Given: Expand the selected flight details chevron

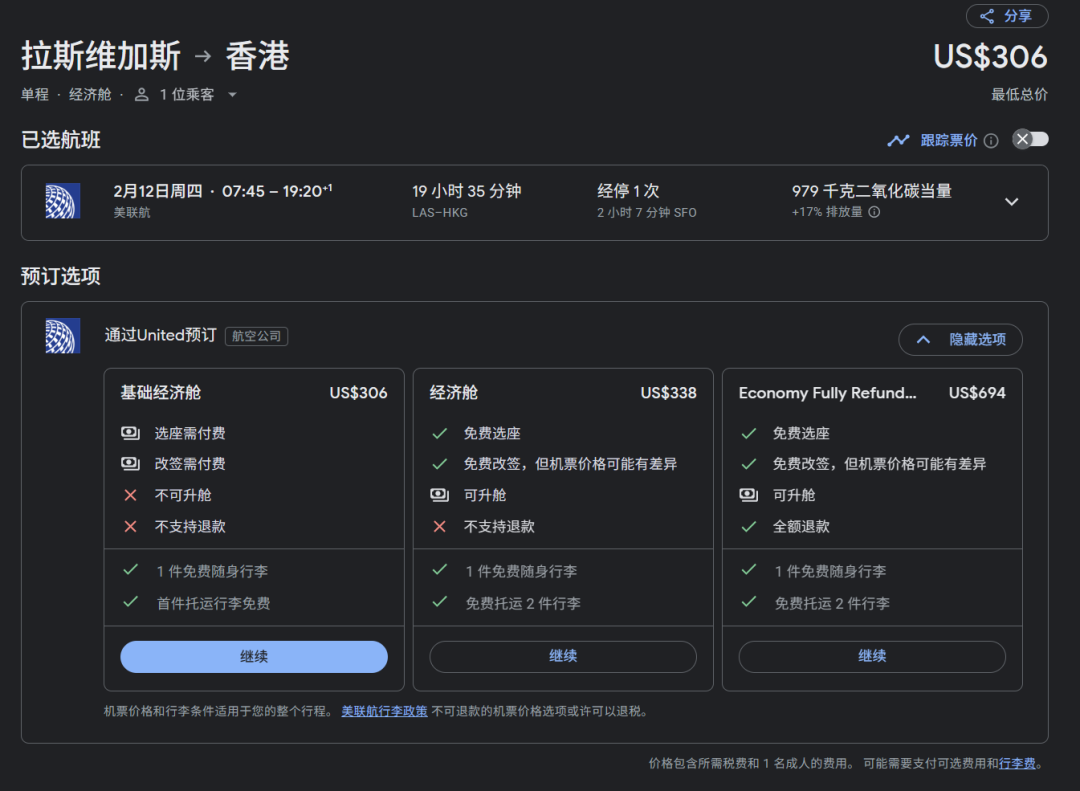Looking at the screenshot, I should point(1011,202).
